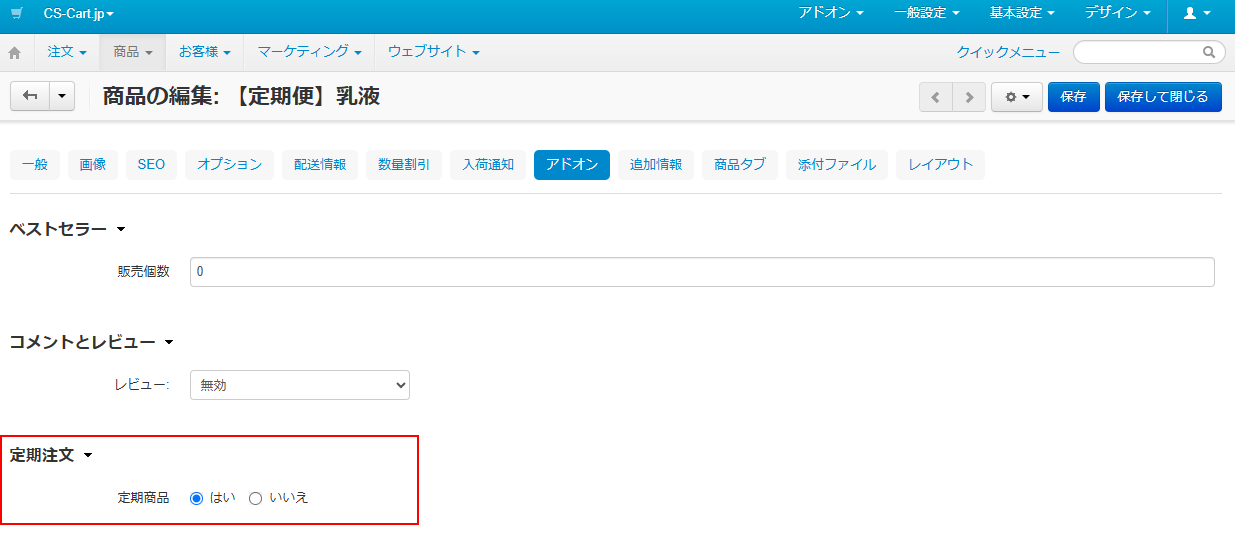Click the 保存 button
Screen dimensions: 1235x533
[x=1073, y=97]
